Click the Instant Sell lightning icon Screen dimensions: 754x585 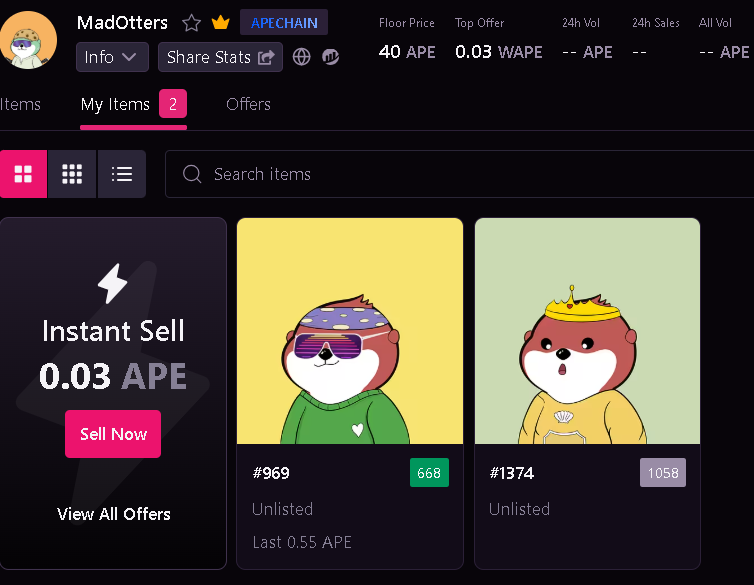(x=113, y=284)
